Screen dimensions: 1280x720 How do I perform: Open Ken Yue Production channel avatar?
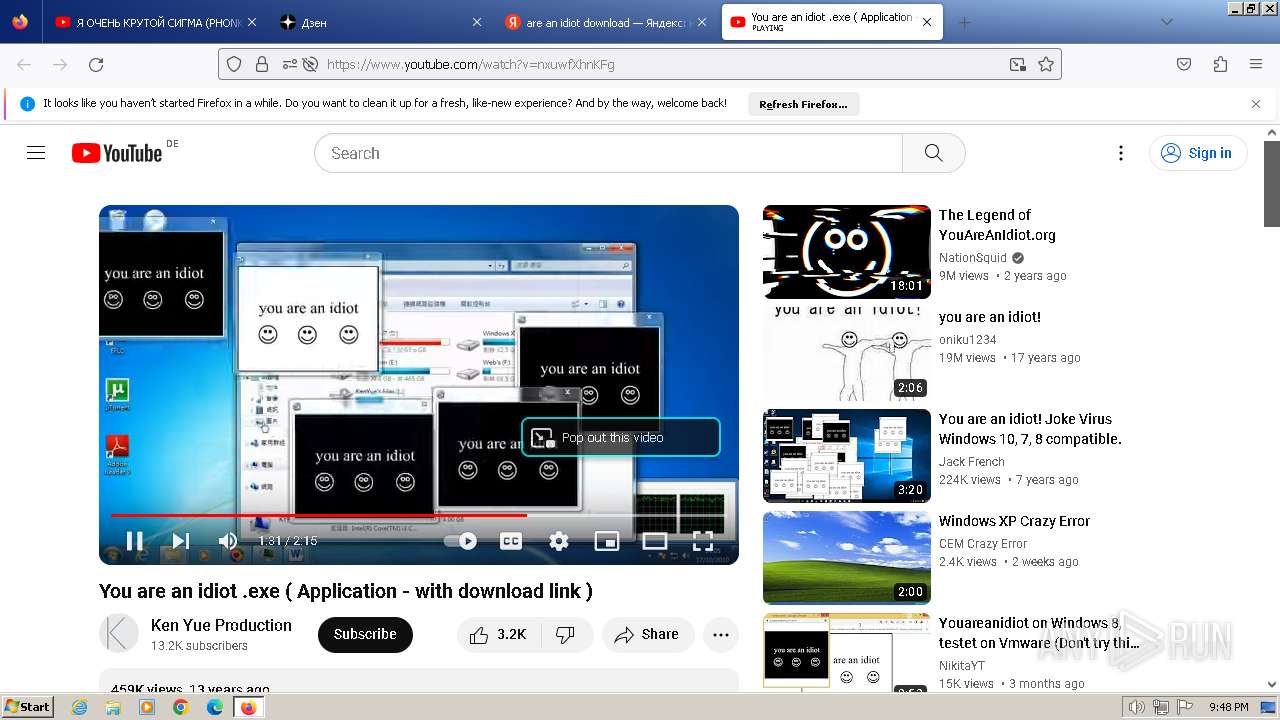click(x=119, y=634)
